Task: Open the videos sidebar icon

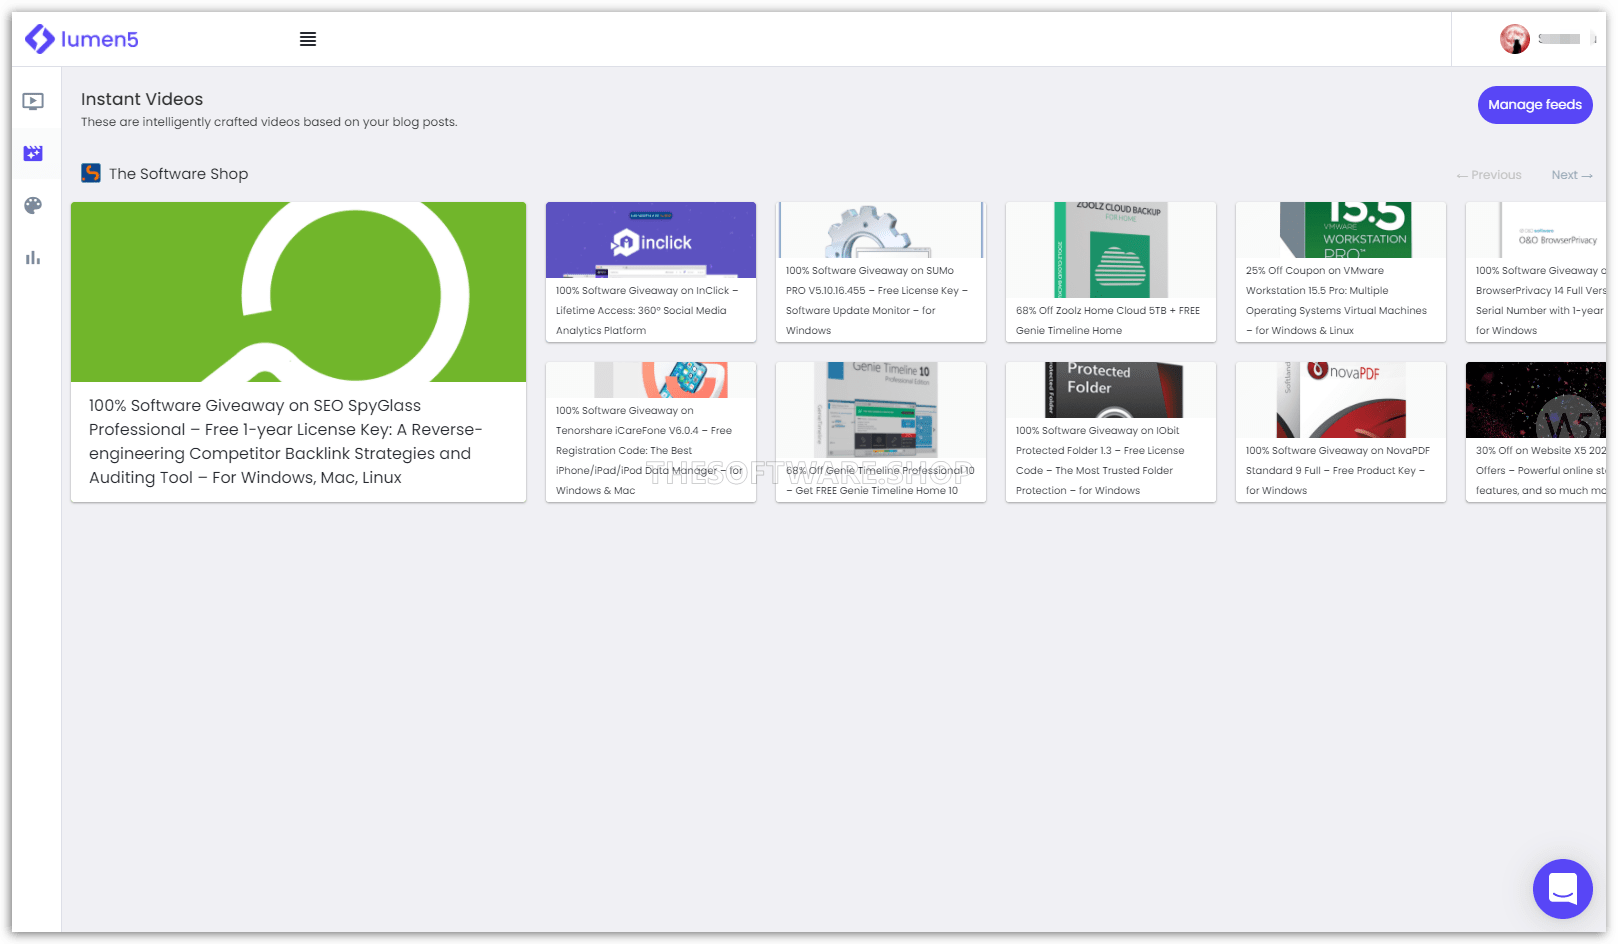Action: tap(33, 101)
